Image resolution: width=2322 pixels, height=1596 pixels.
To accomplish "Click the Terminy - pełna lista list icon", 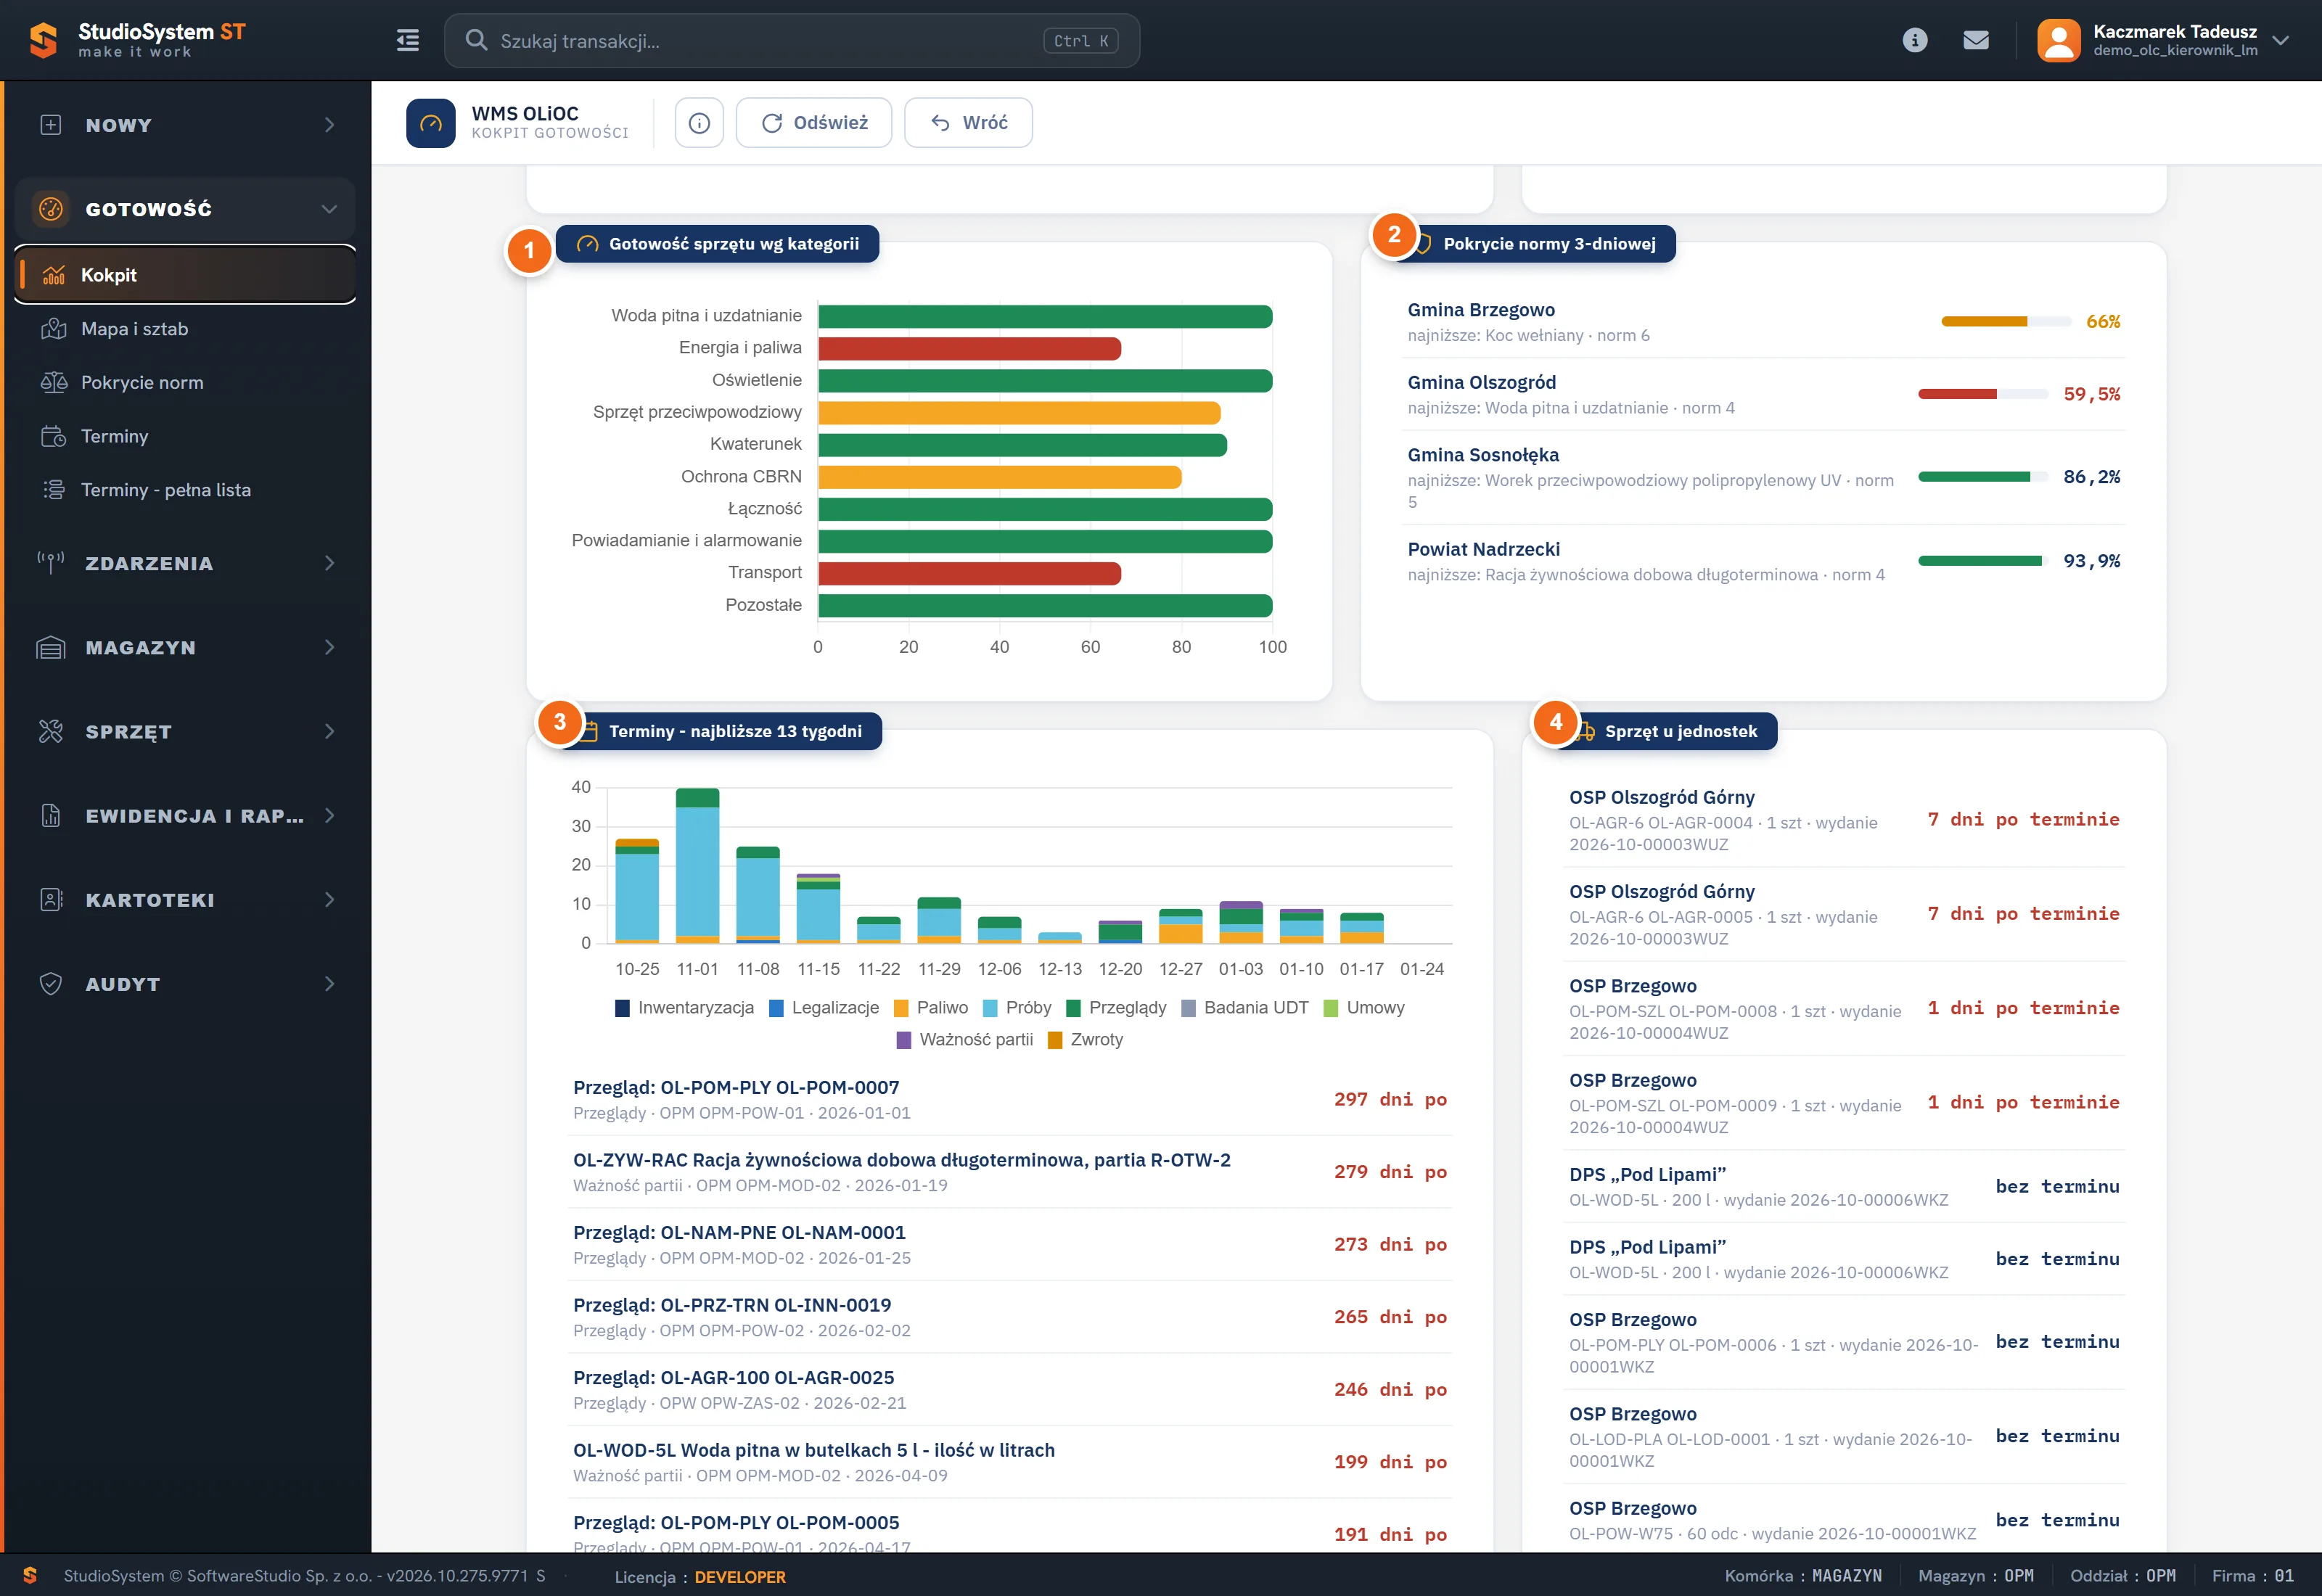I will [x=54, y=490].
